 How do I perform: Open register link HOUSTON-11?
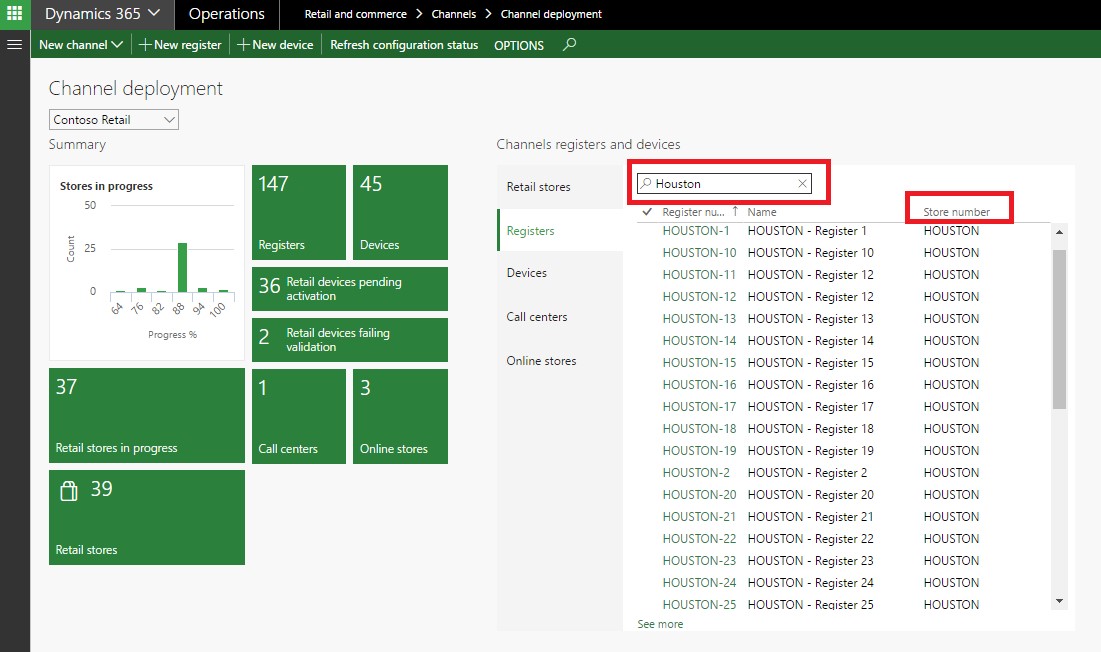(x=699, y=274)
